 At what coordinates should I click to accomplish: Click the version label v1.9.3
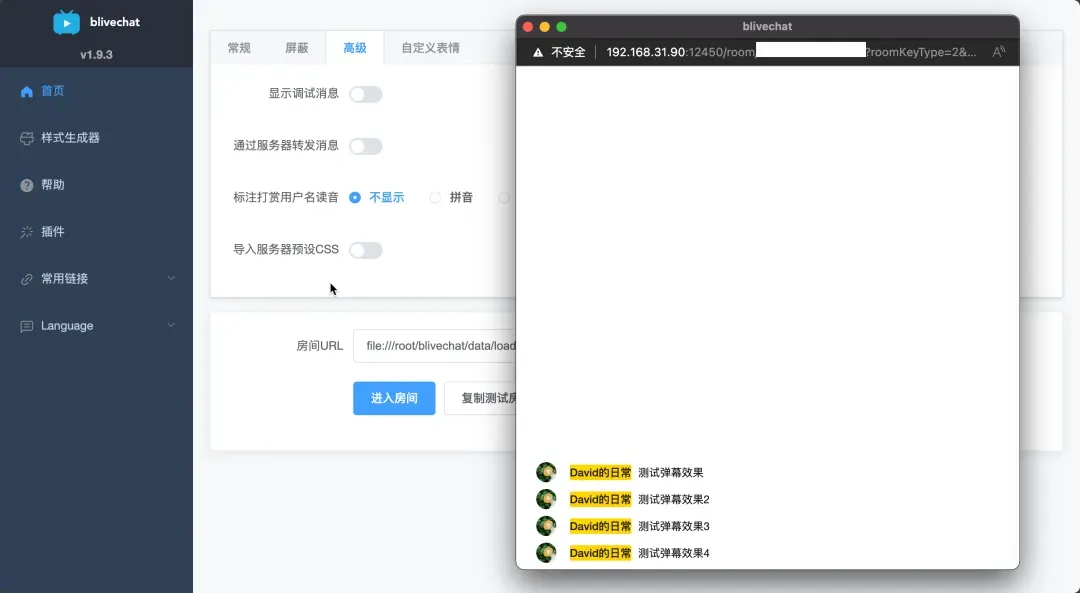click(x=96, y=54)
